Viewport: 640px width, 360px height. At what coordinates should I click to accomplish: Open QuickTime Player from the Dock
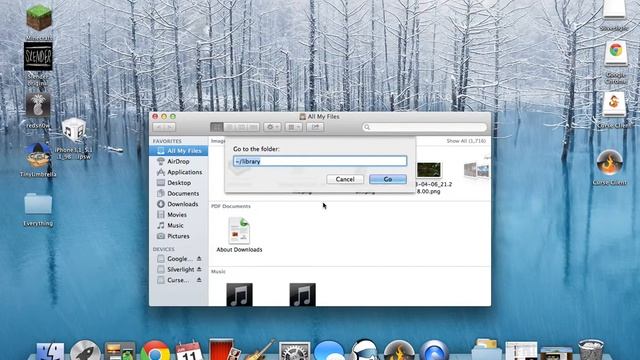[434, 351]
